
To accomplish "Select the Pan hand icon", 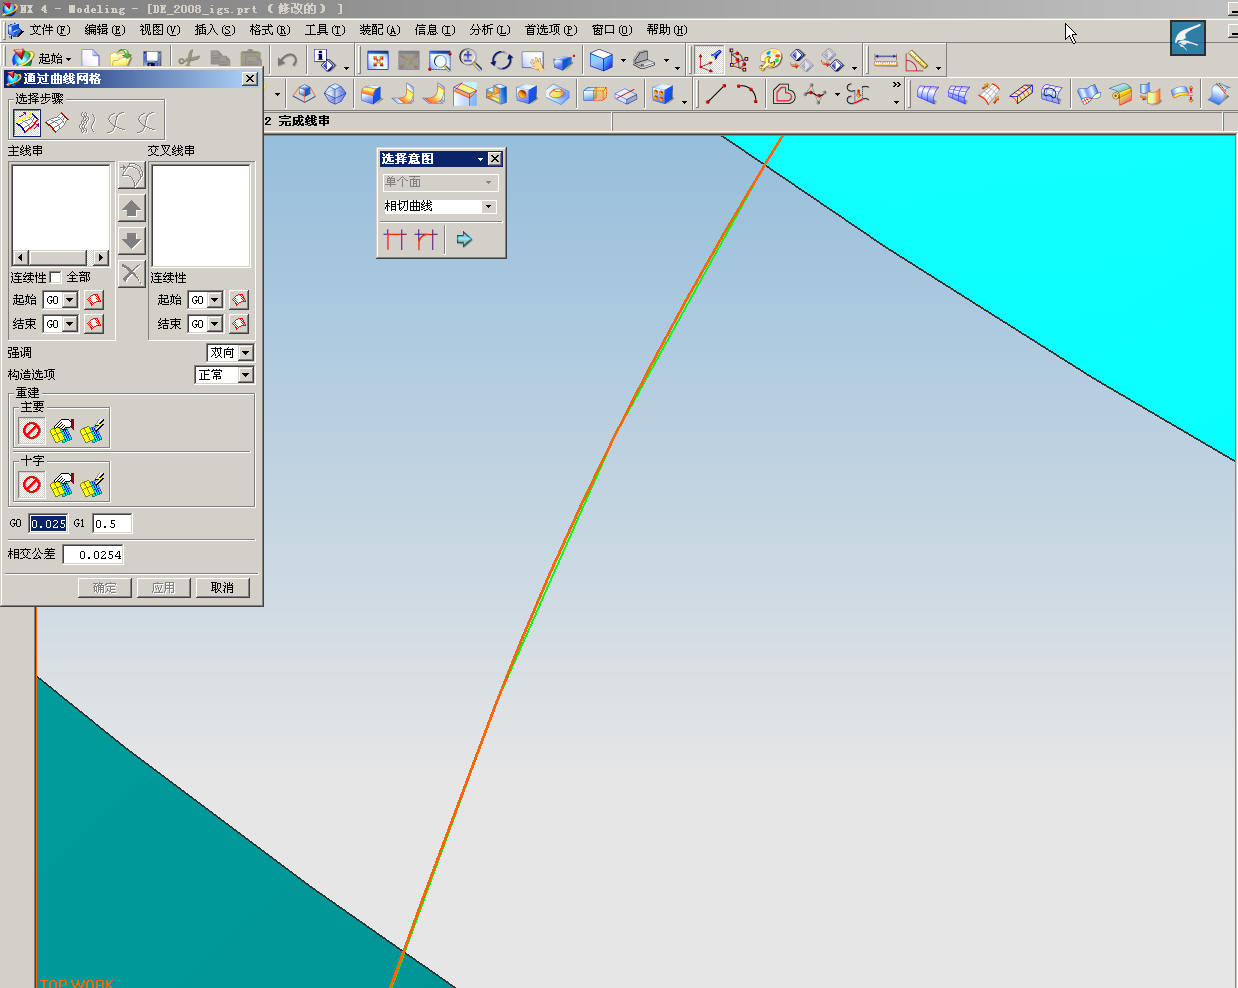I will pyautogui.click(x=533, y=61).
